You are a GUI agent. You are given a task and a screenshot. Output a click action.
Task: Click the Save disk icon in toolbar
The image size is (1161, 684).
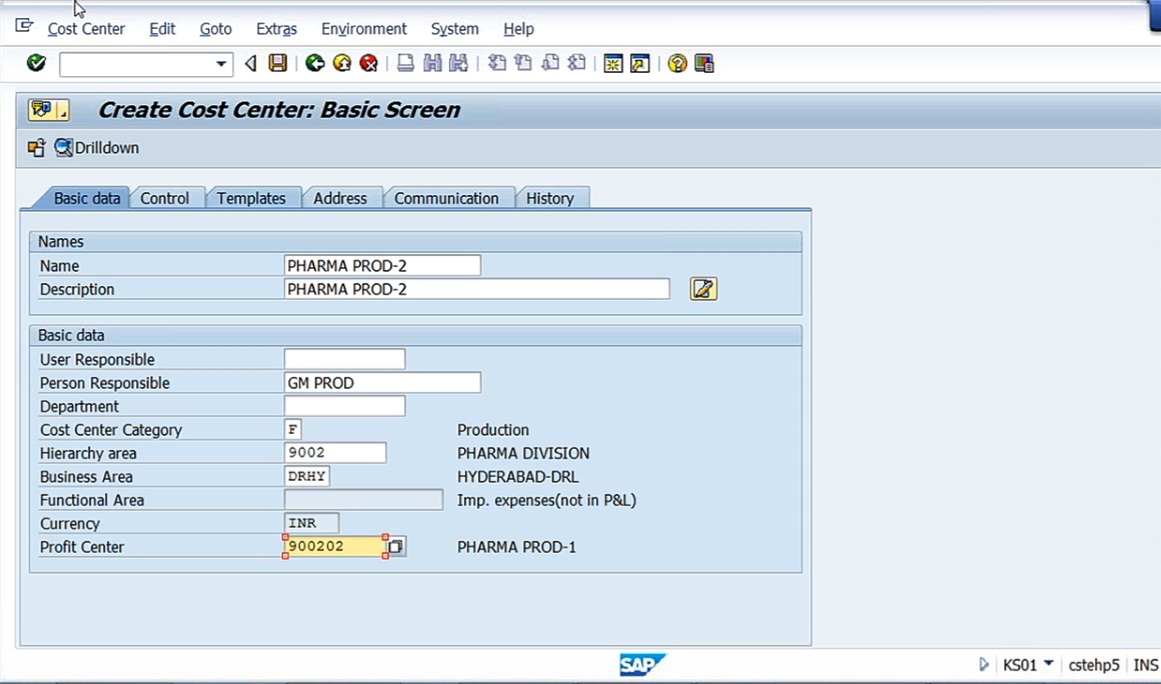click(278, 64)
